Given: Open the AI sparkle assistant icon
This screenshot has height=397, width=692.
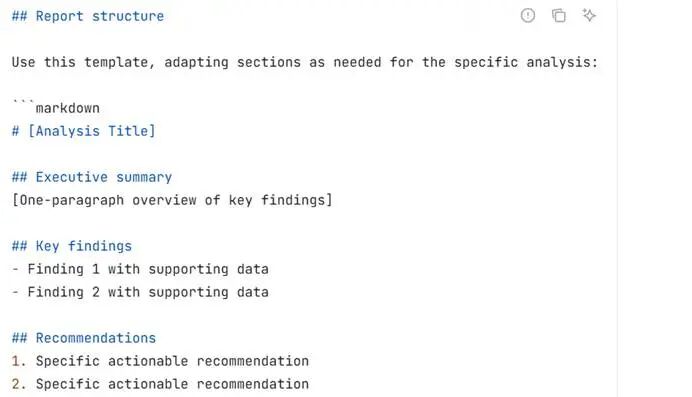Looking at the screenshot, I should [589, 15].
